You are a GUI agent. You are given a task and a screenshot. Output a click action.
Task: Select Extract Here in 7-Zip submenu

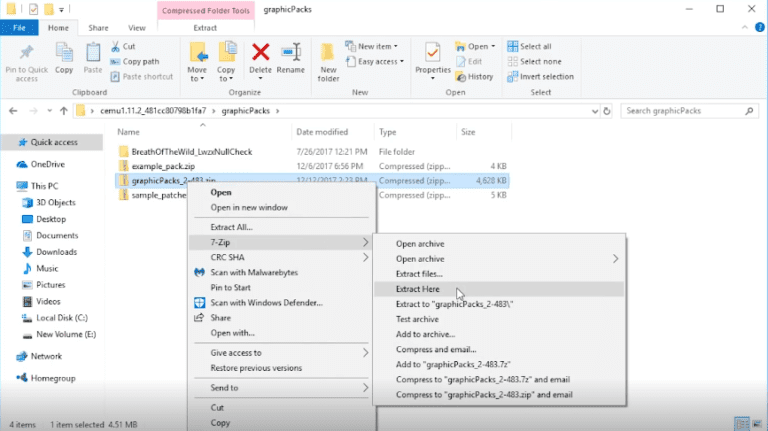click(x=417, y=289)
